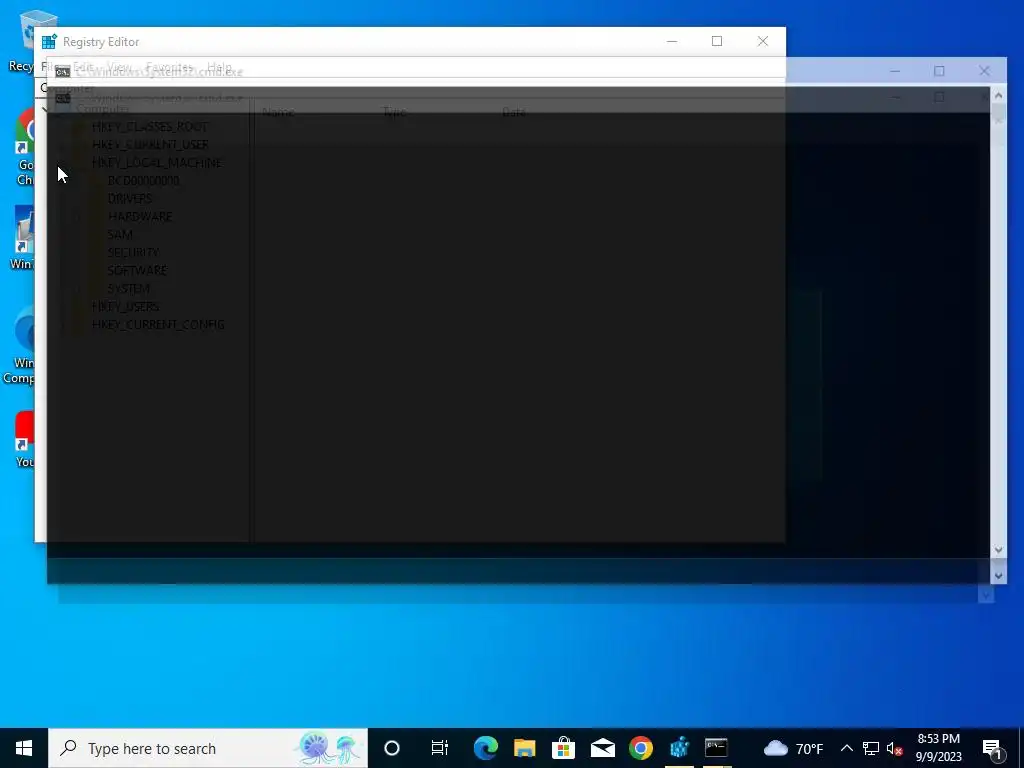Open the notification center icon
This screenshot has height=768, width=1024.
click(992, 748)
